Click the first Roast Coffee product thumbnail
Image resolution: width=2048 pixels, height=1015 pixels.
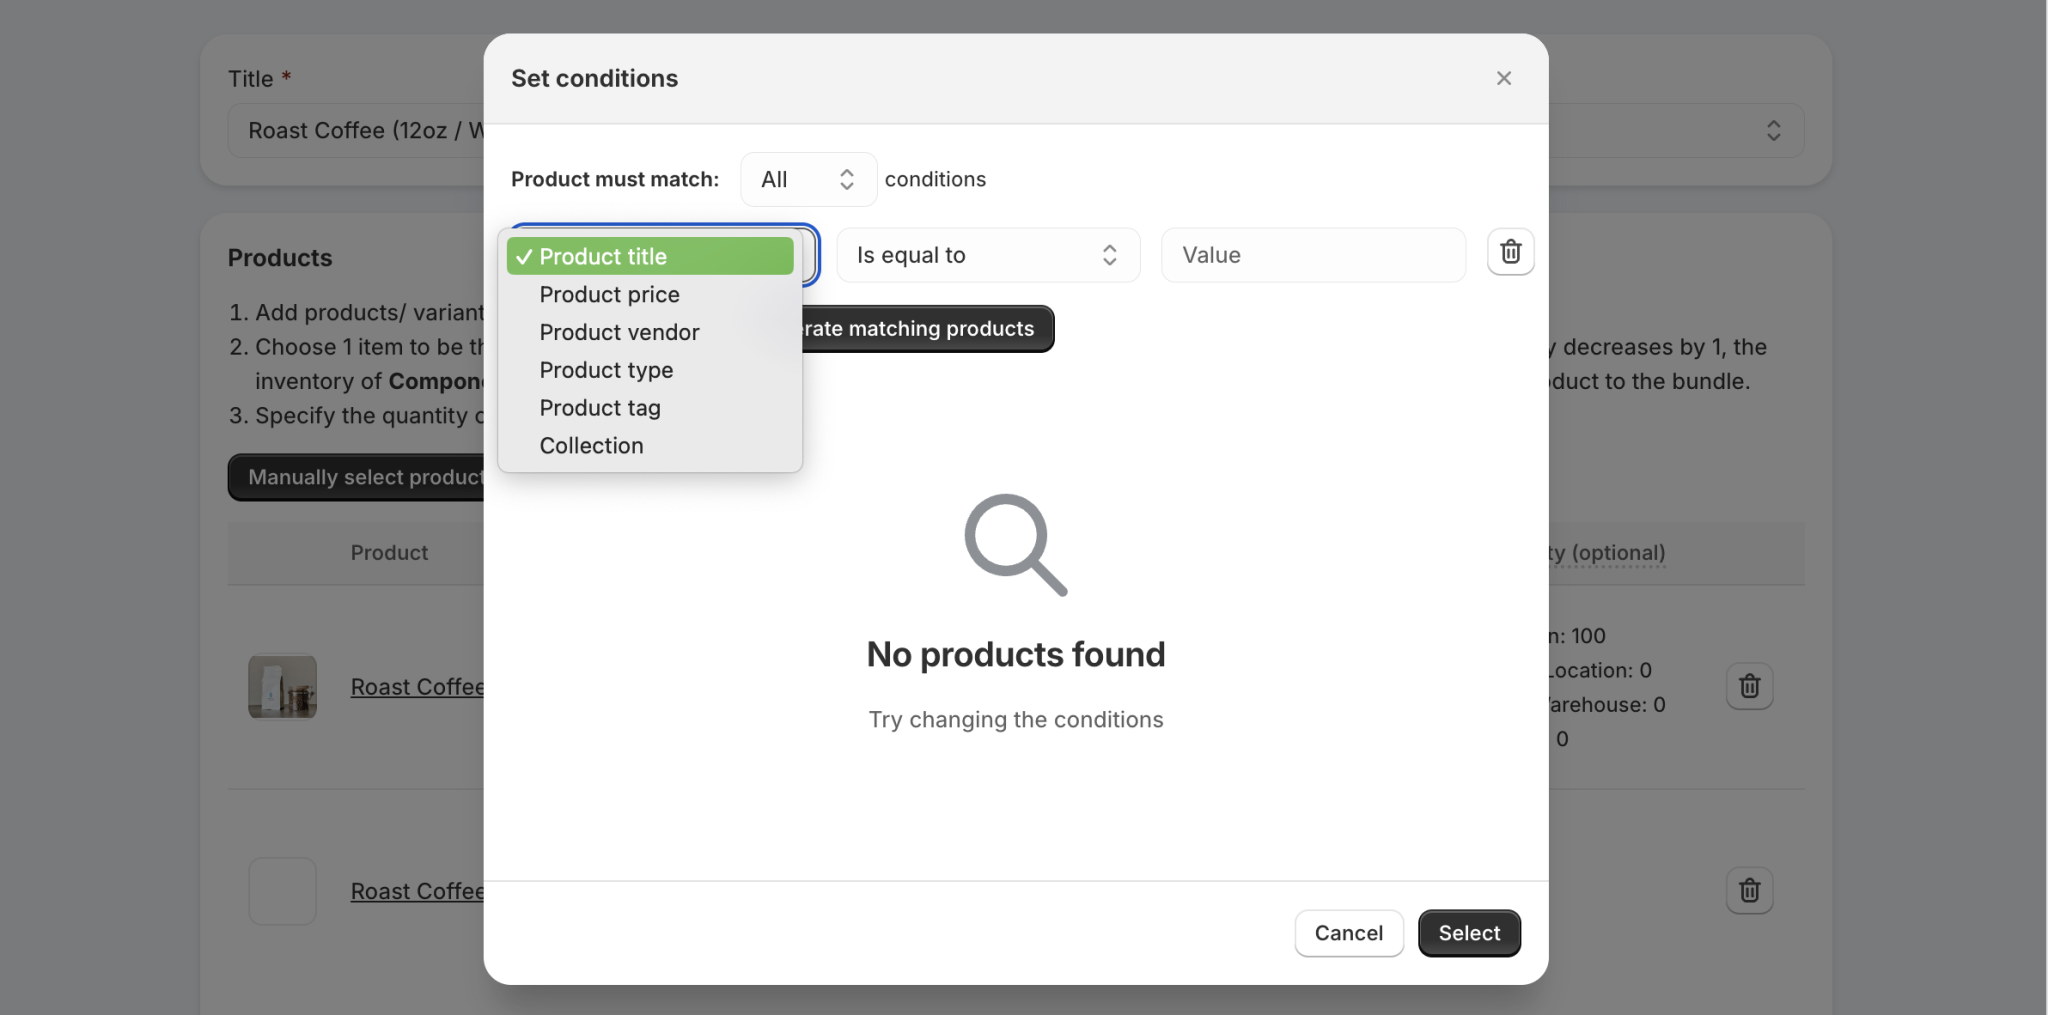click(x=282, y=687)
